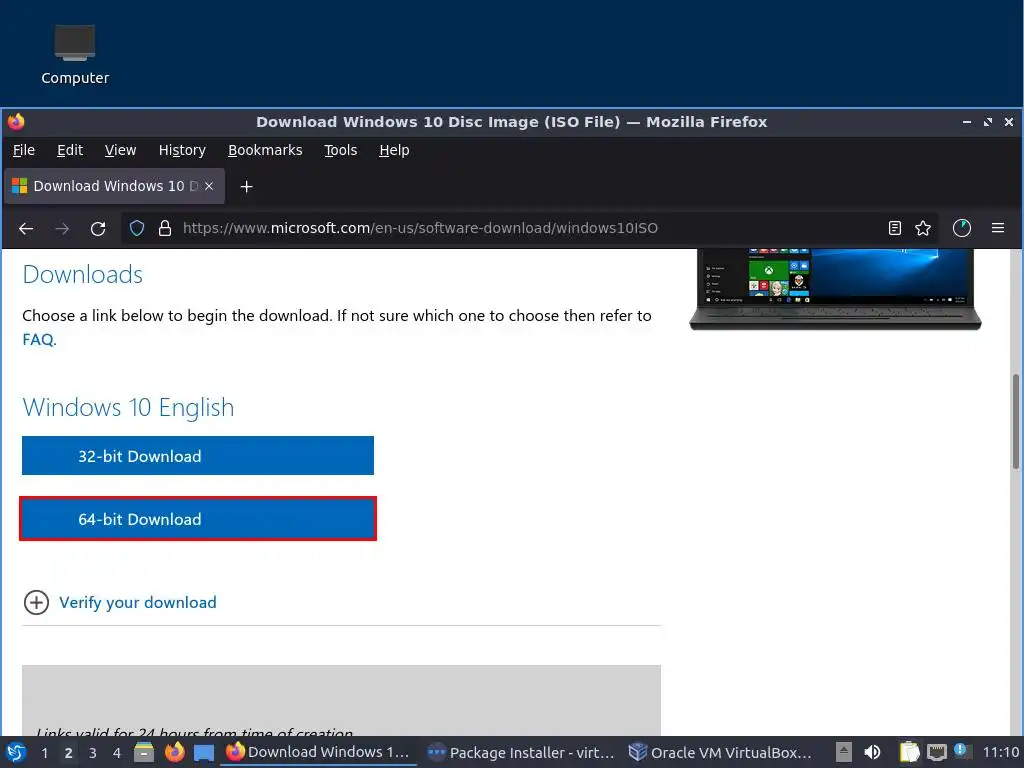Viewport: 1024px width, 768px height.
Task: Launch Firefox from taskbar quick launch
Action: (174, 753)
